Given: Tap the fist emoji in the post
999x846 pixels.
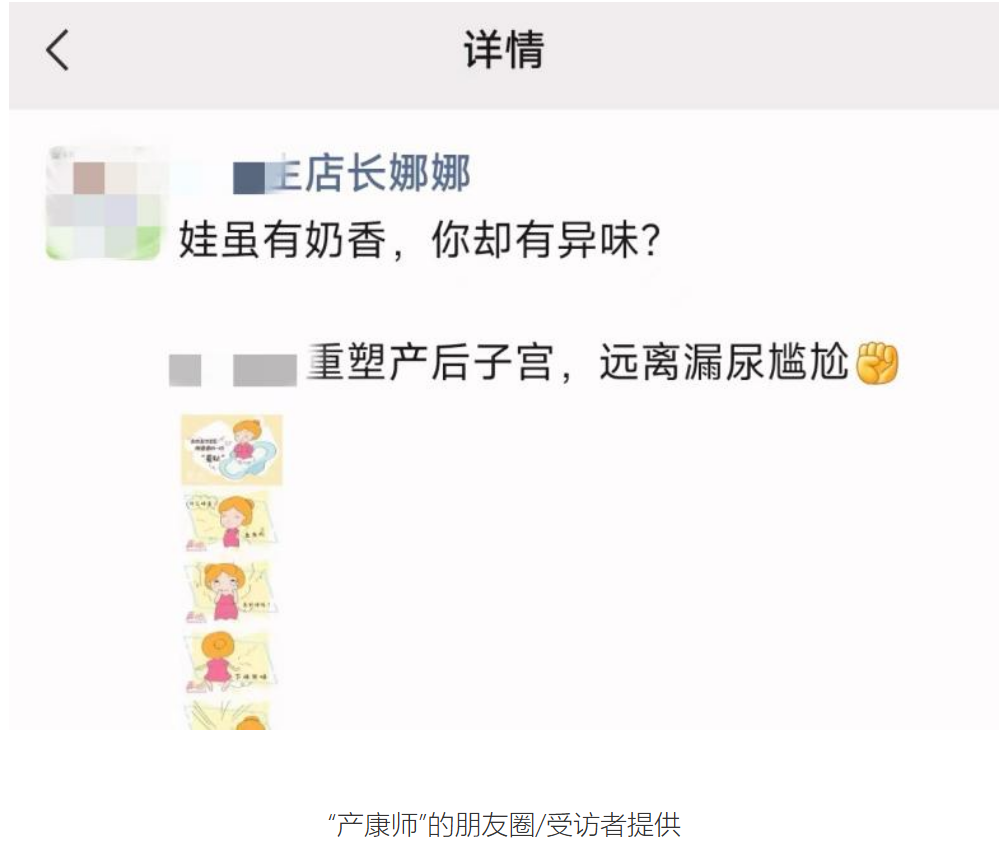Looking at the screenshot, I should tap(877, 363).
